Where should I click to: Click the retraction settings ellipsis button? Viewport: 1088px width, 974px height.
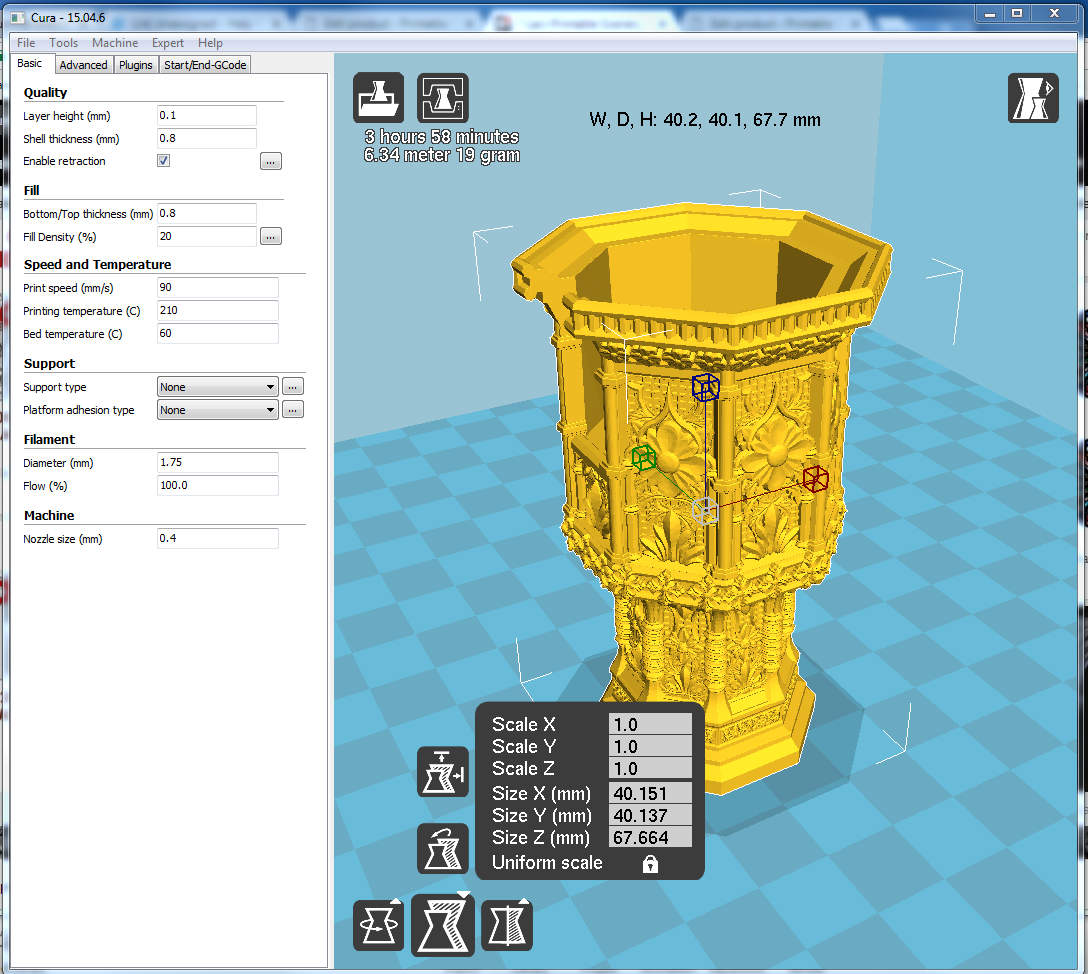(x=271, y=161)
